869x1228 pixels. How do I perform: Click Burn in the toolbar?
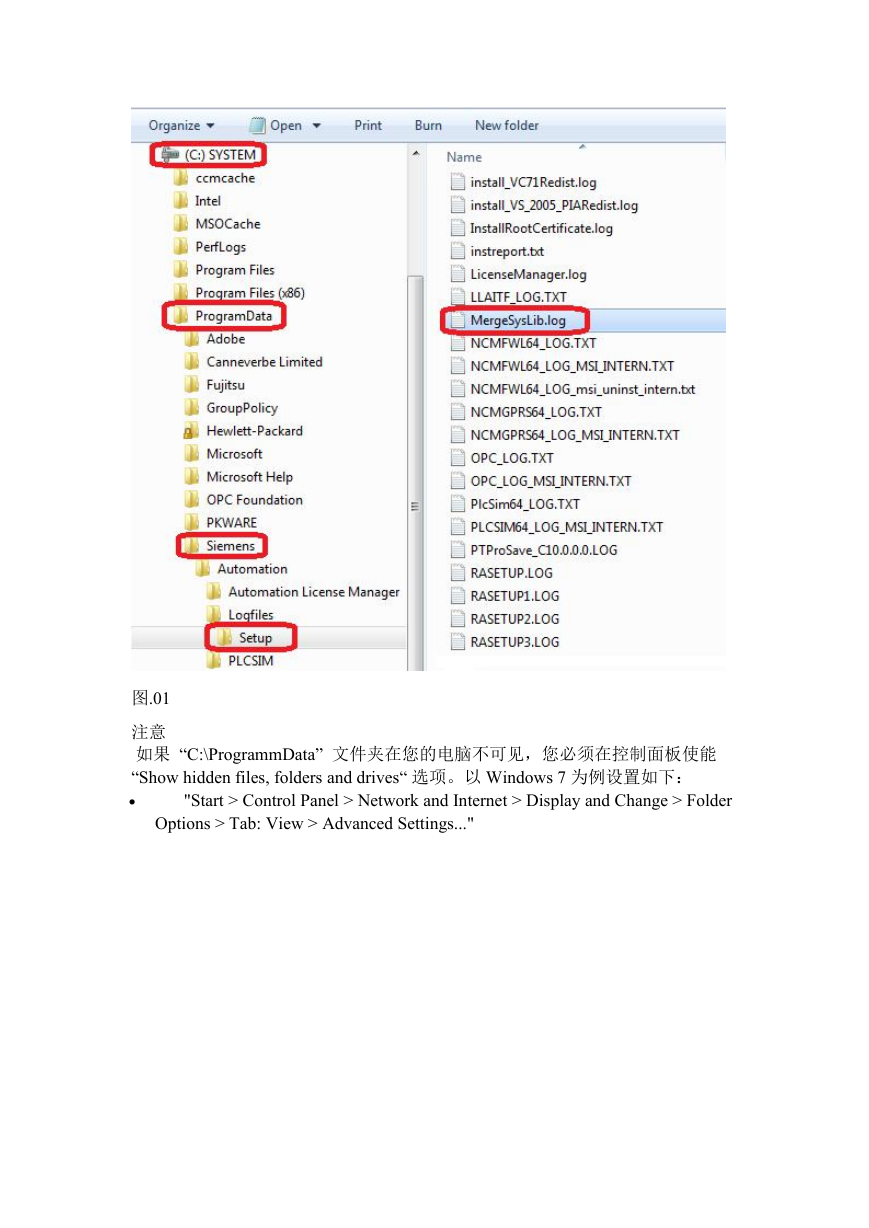[x=428, y=125]
